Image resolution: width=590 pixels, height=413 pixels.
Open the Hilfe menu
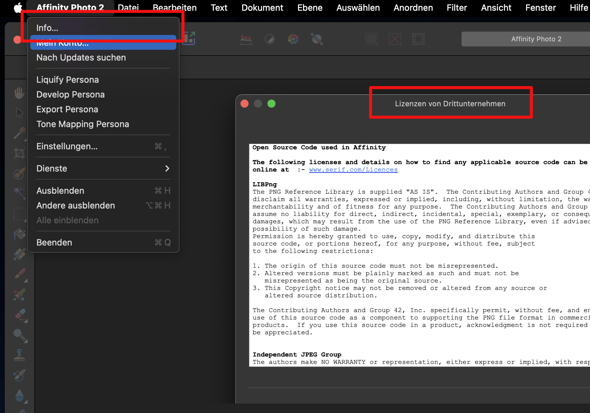pos(578,8)
